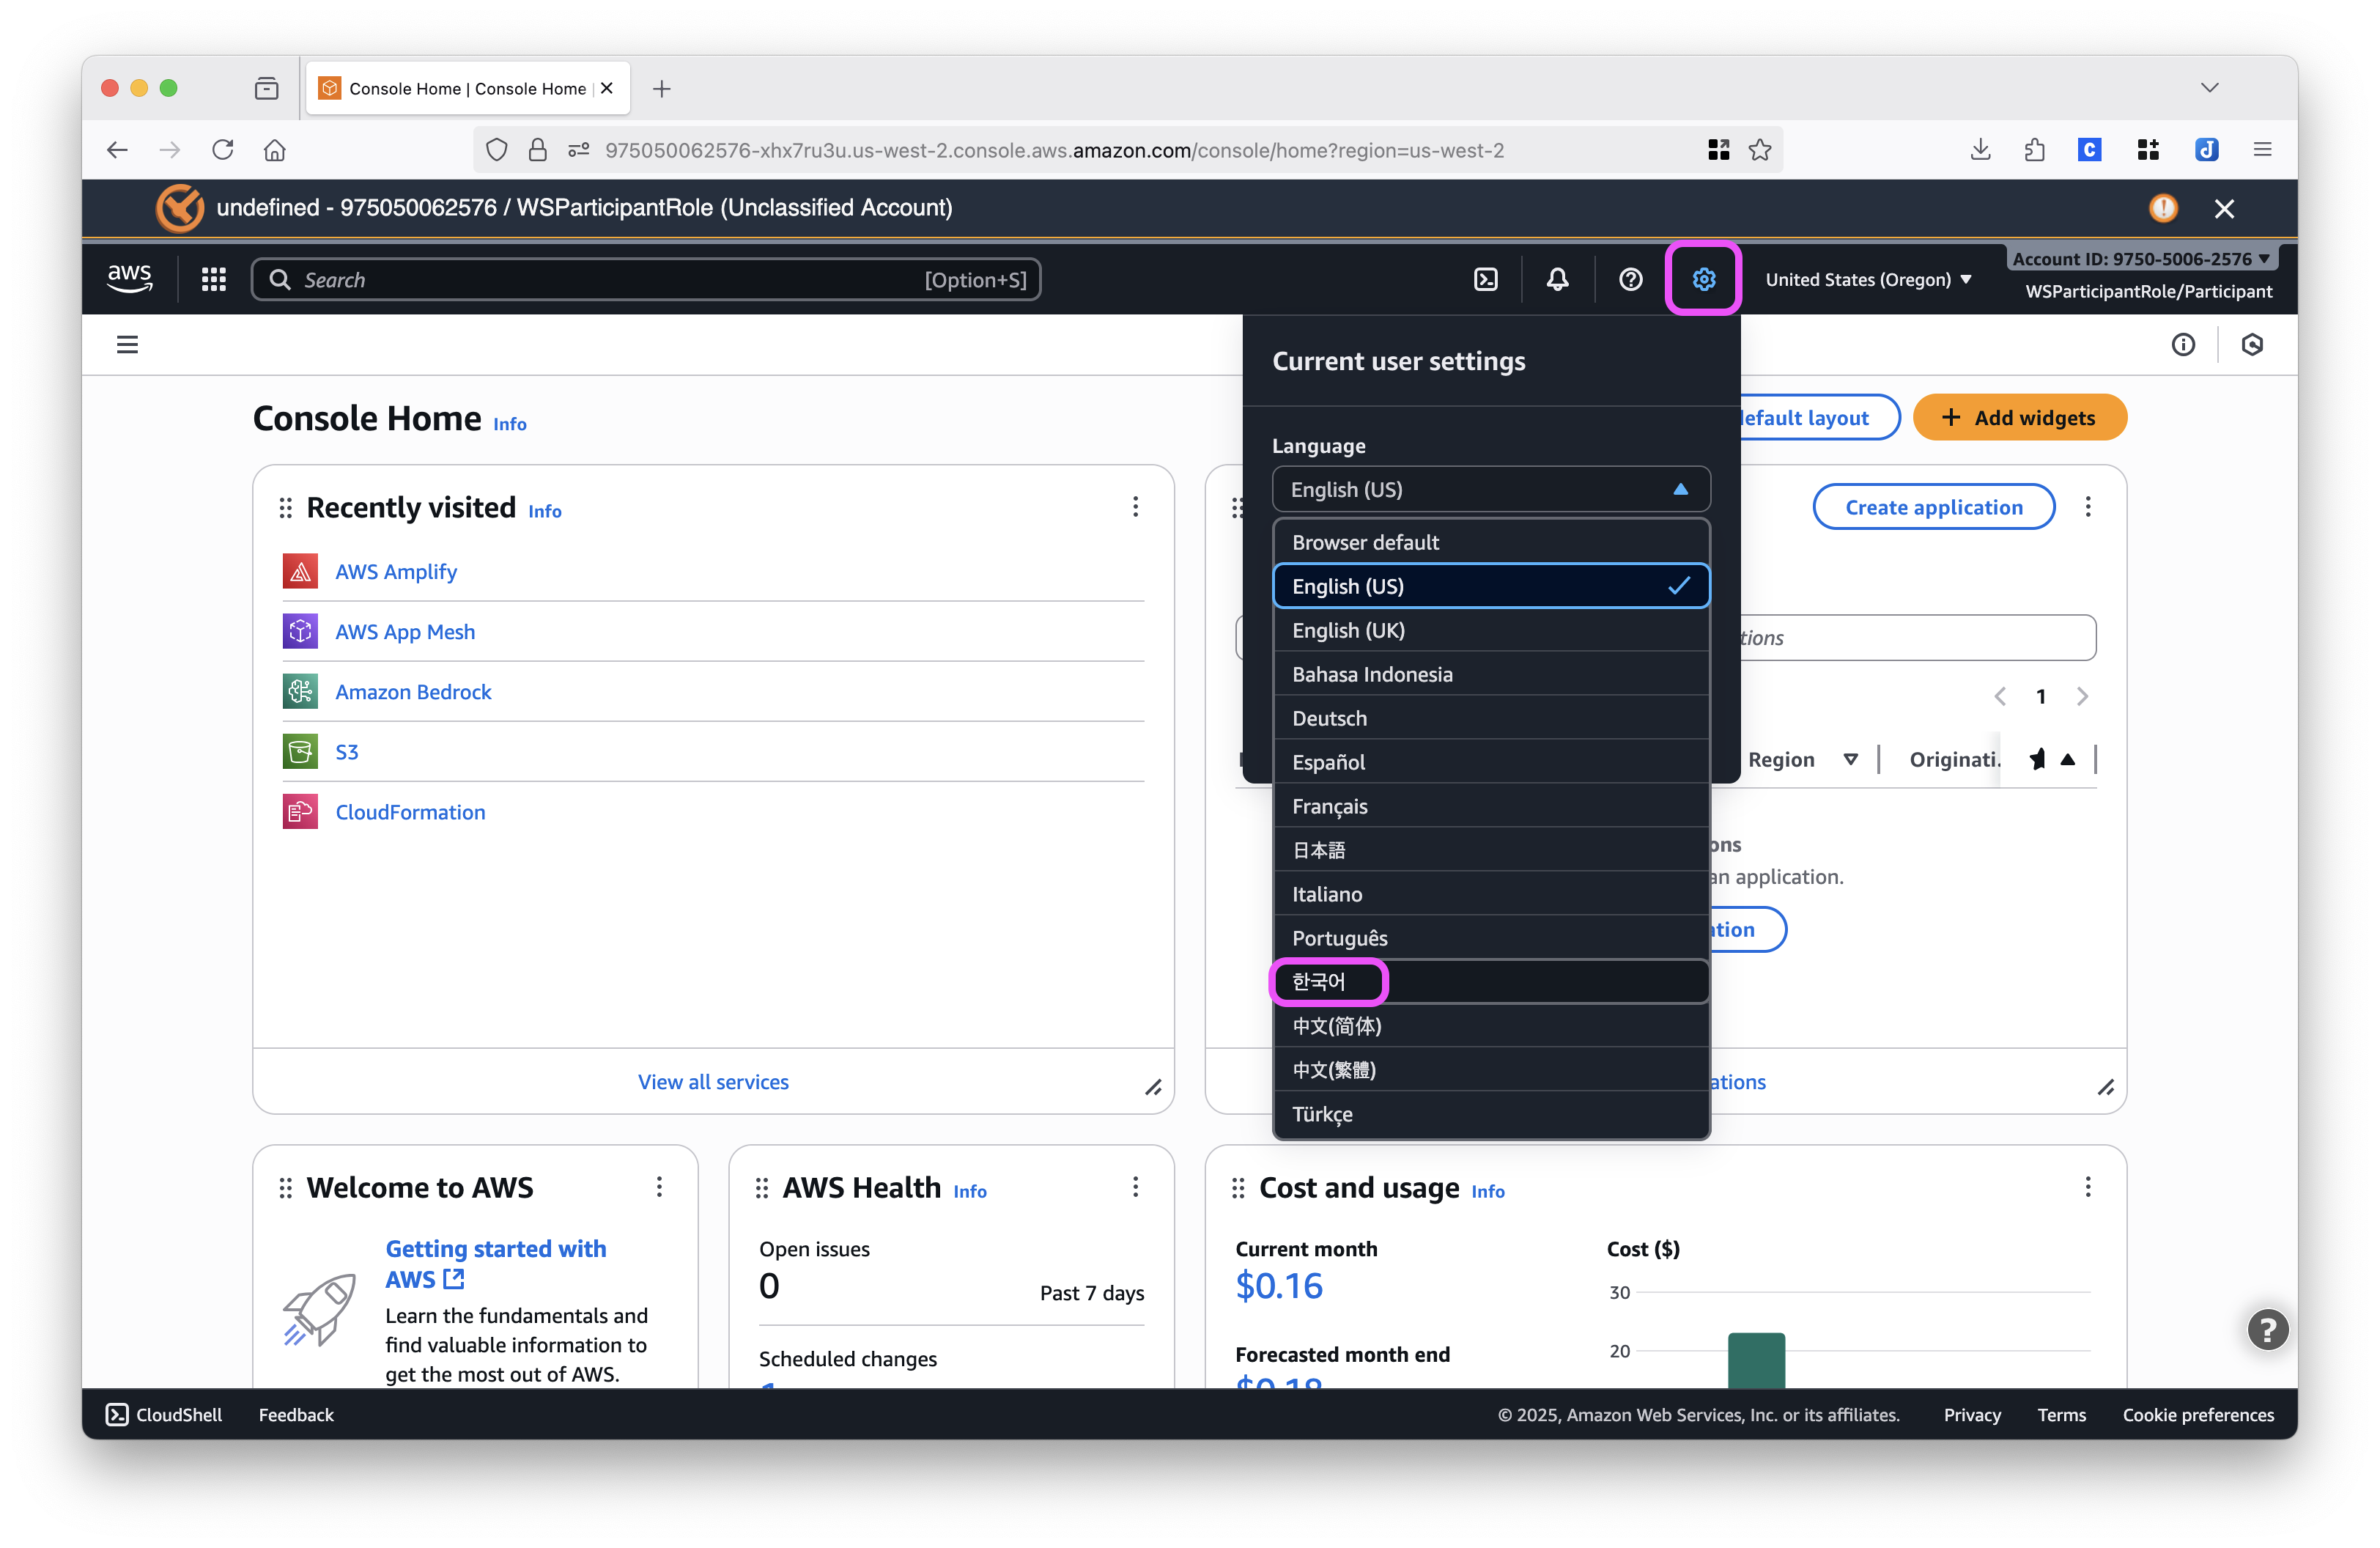Viewport: 2380px width, 1548px height.
Task: Open the help question mark menu
Action: [x=1630, y=279]
